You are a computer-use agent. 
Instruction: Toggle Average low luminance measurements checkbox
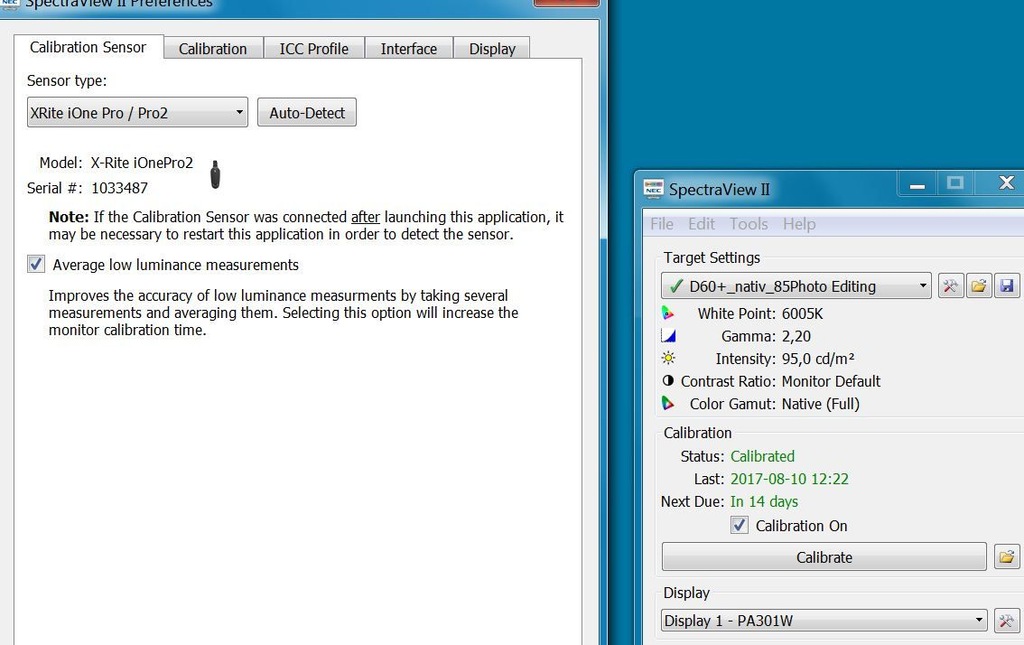click(x=36, y=264)
